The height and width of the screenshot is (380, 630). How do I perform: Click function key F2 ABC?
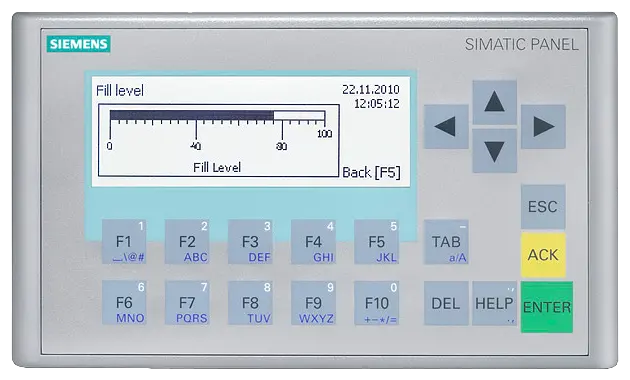pos(187,242)
